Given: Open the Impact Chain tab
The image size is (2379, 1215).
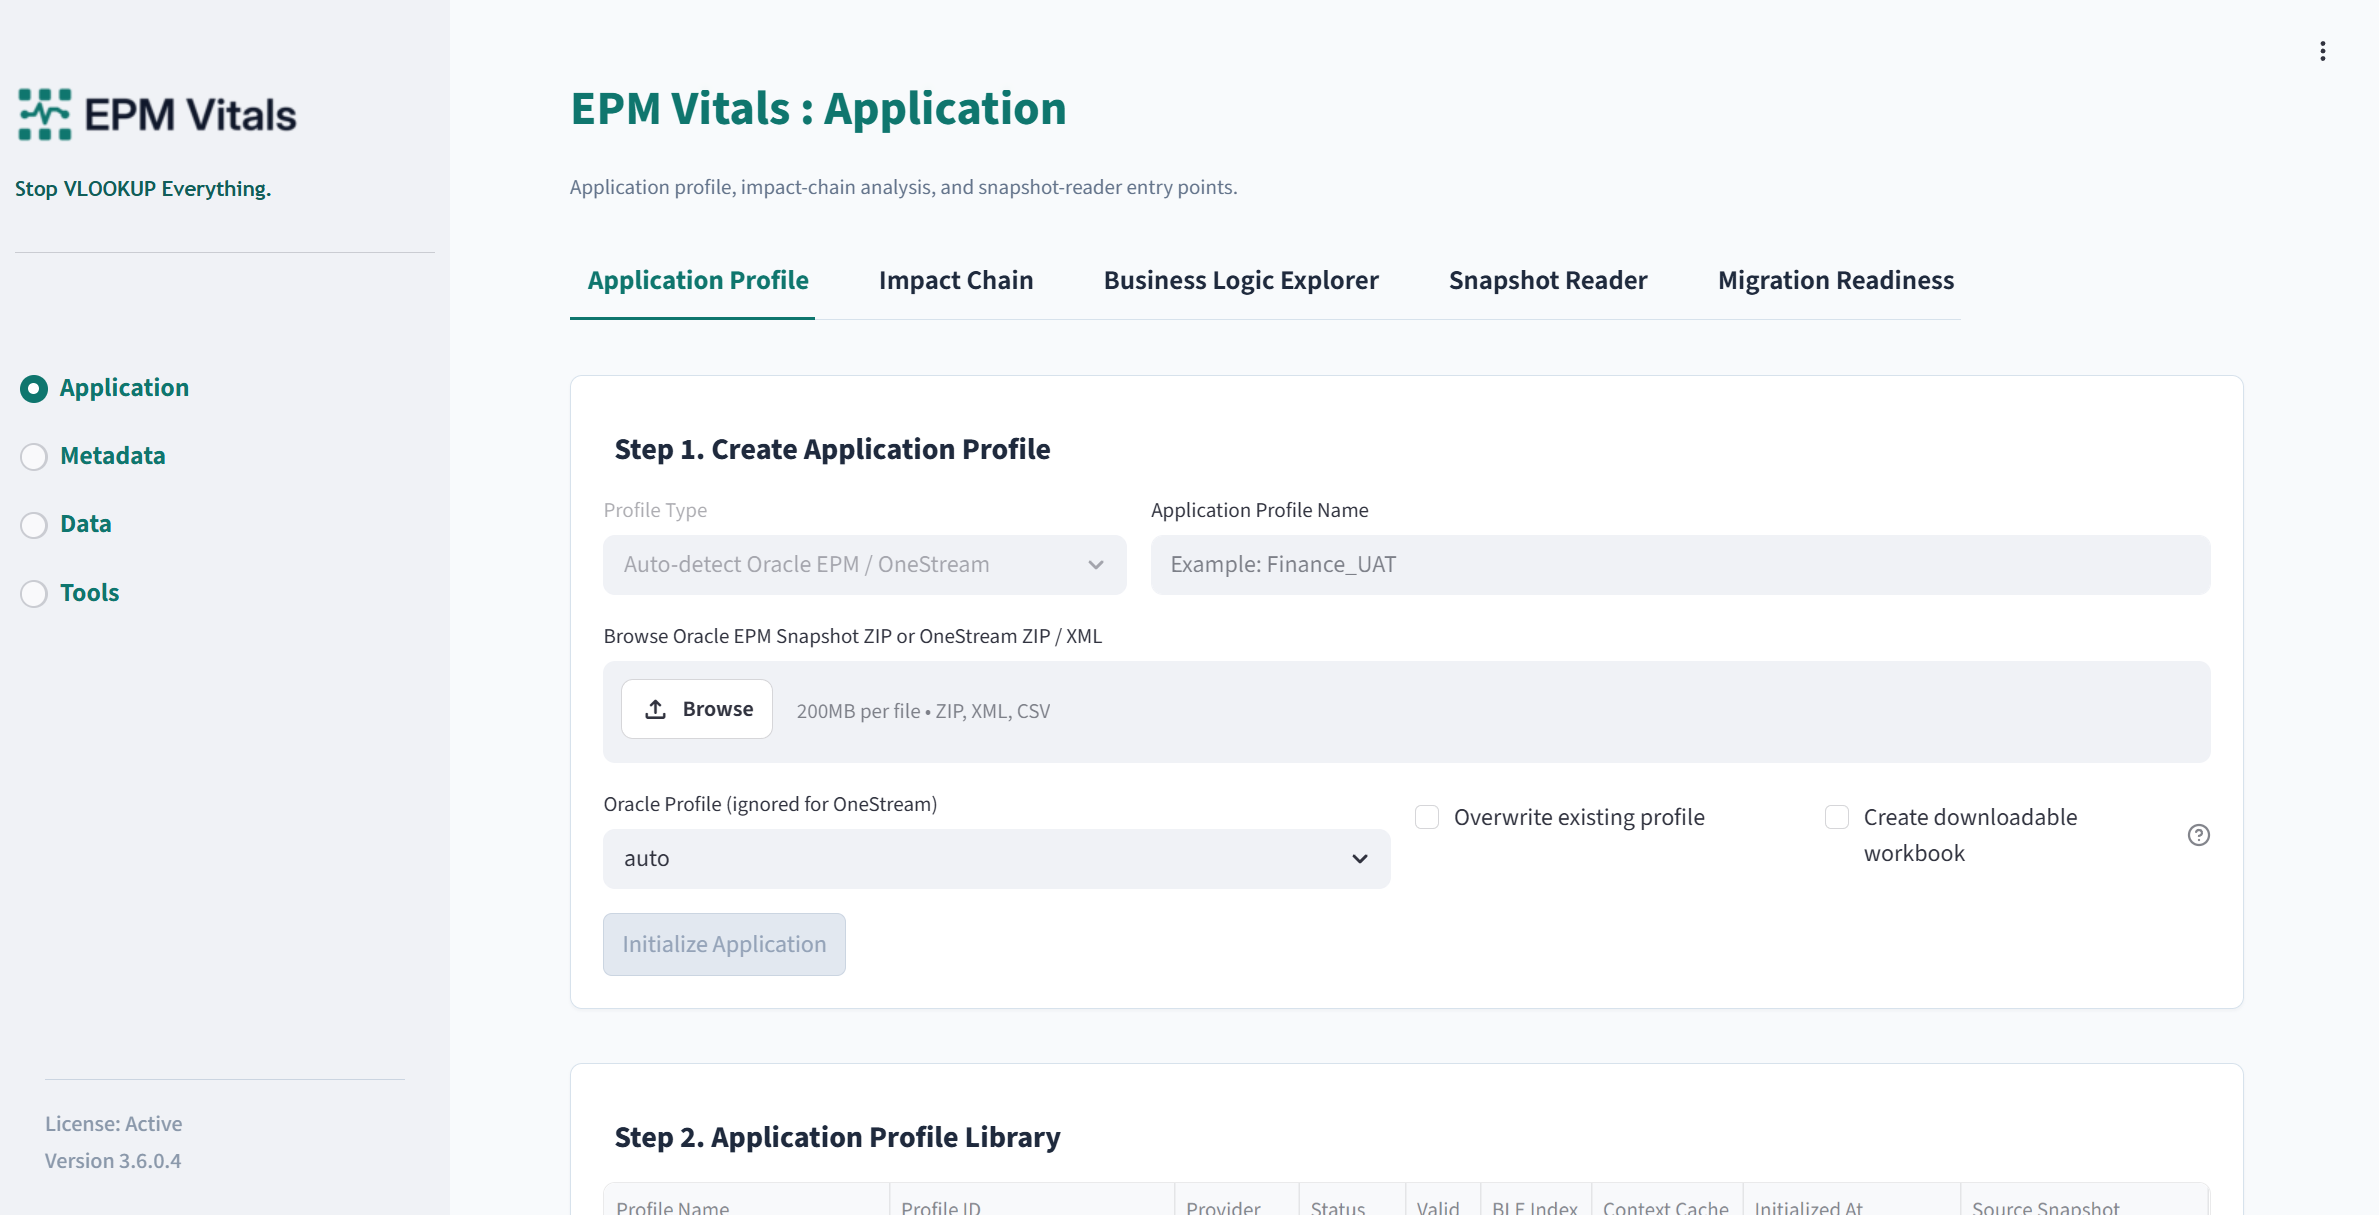Looking at the screenshot, I should tap(956, 281).
